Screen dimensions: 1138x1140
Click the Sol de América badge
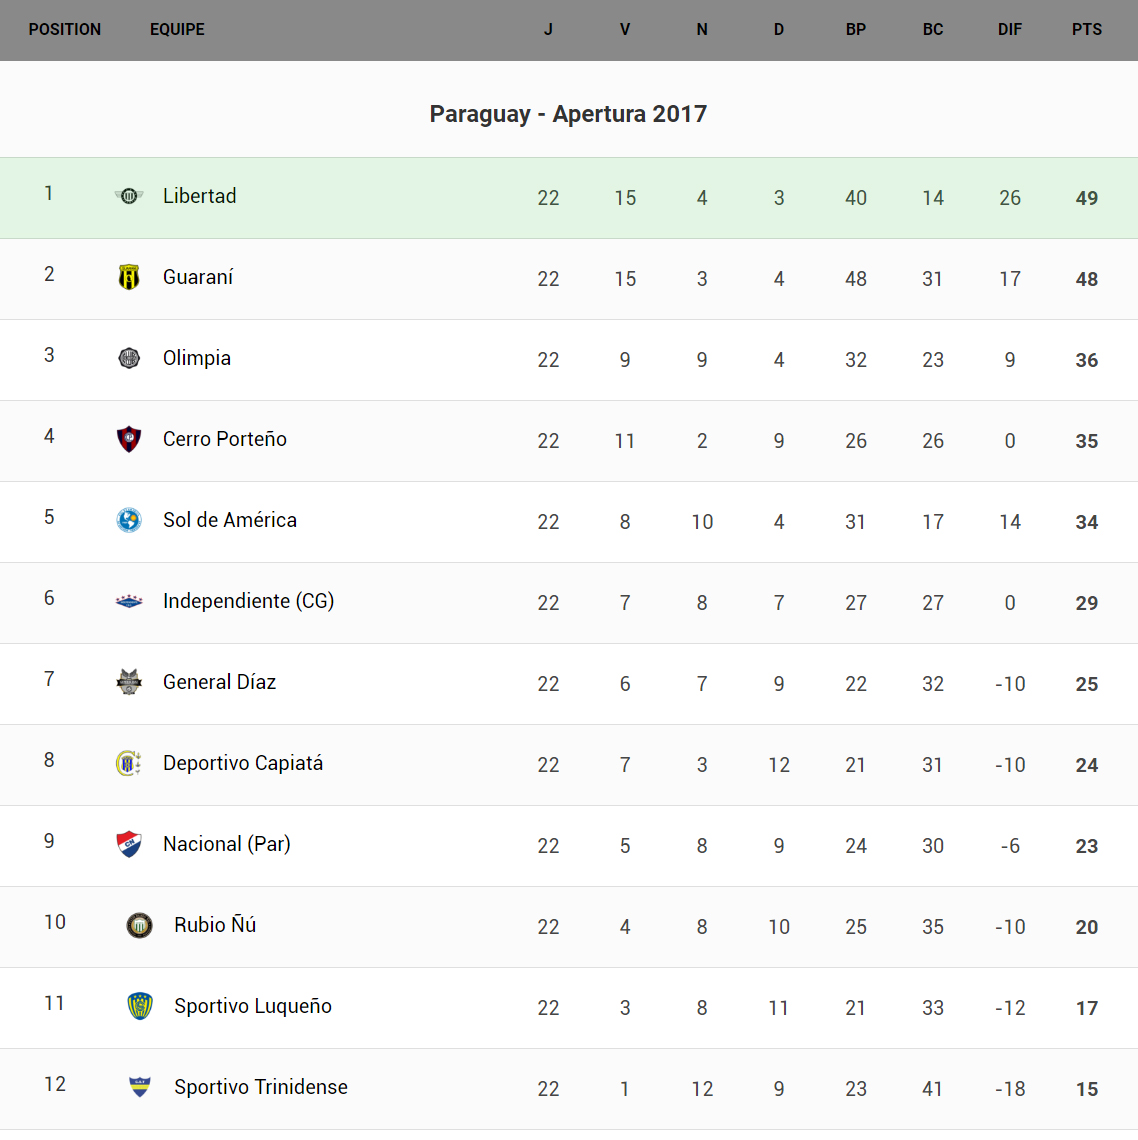coord(129,520)
